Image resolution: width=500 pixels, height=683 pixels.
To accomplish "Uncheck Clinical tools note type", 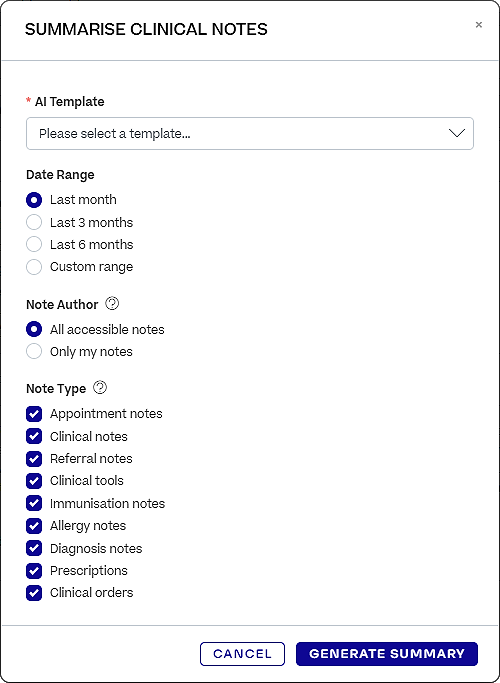I will [x=34, y=481].
